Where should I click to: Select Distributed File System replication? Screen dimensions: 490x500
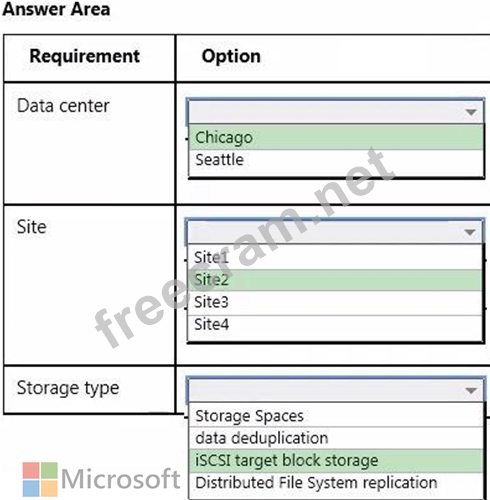(x=336, y=483)
